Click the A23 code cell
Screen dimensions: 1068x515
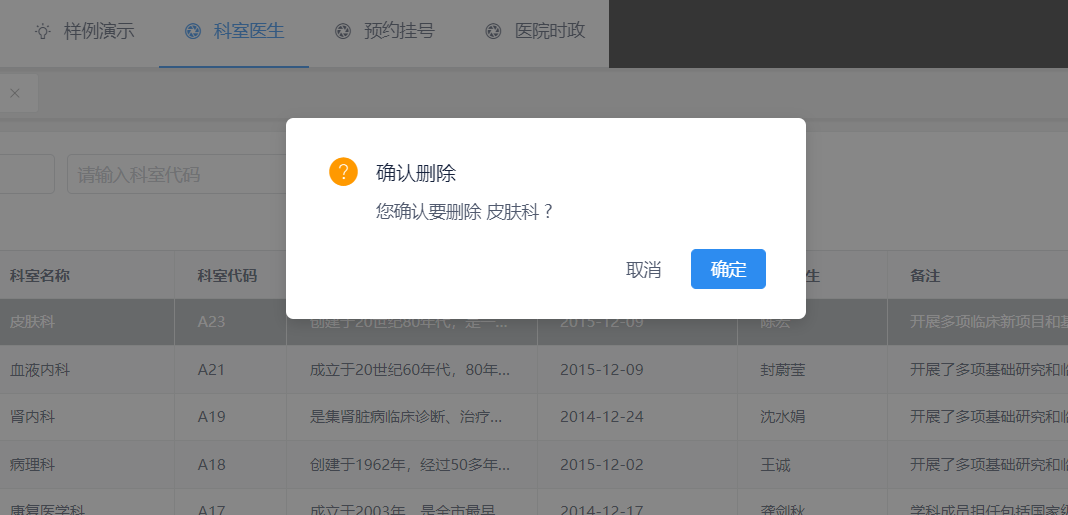point(211,322)
